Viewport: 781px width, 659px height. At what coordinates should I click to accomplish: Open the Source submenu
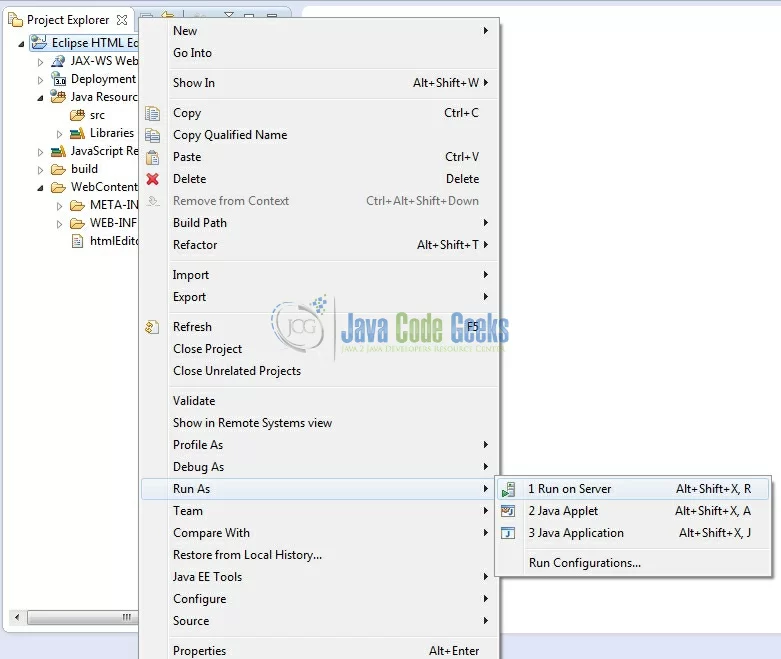(320, 621)
